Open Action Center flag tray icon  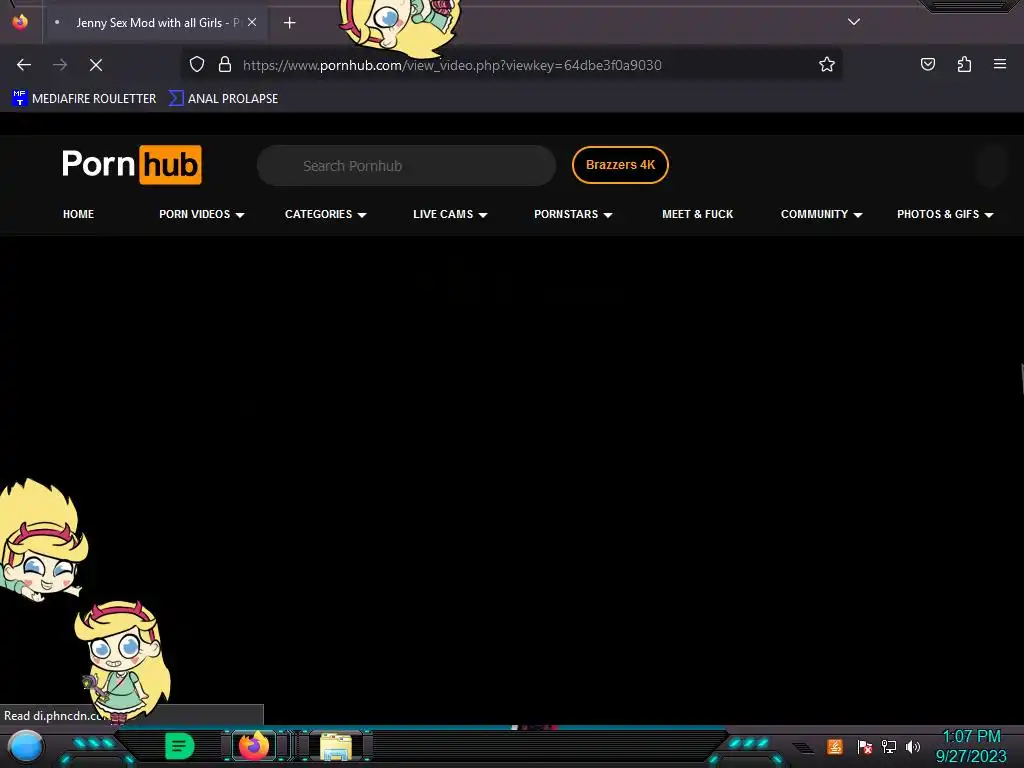click(x=865, y=746)
